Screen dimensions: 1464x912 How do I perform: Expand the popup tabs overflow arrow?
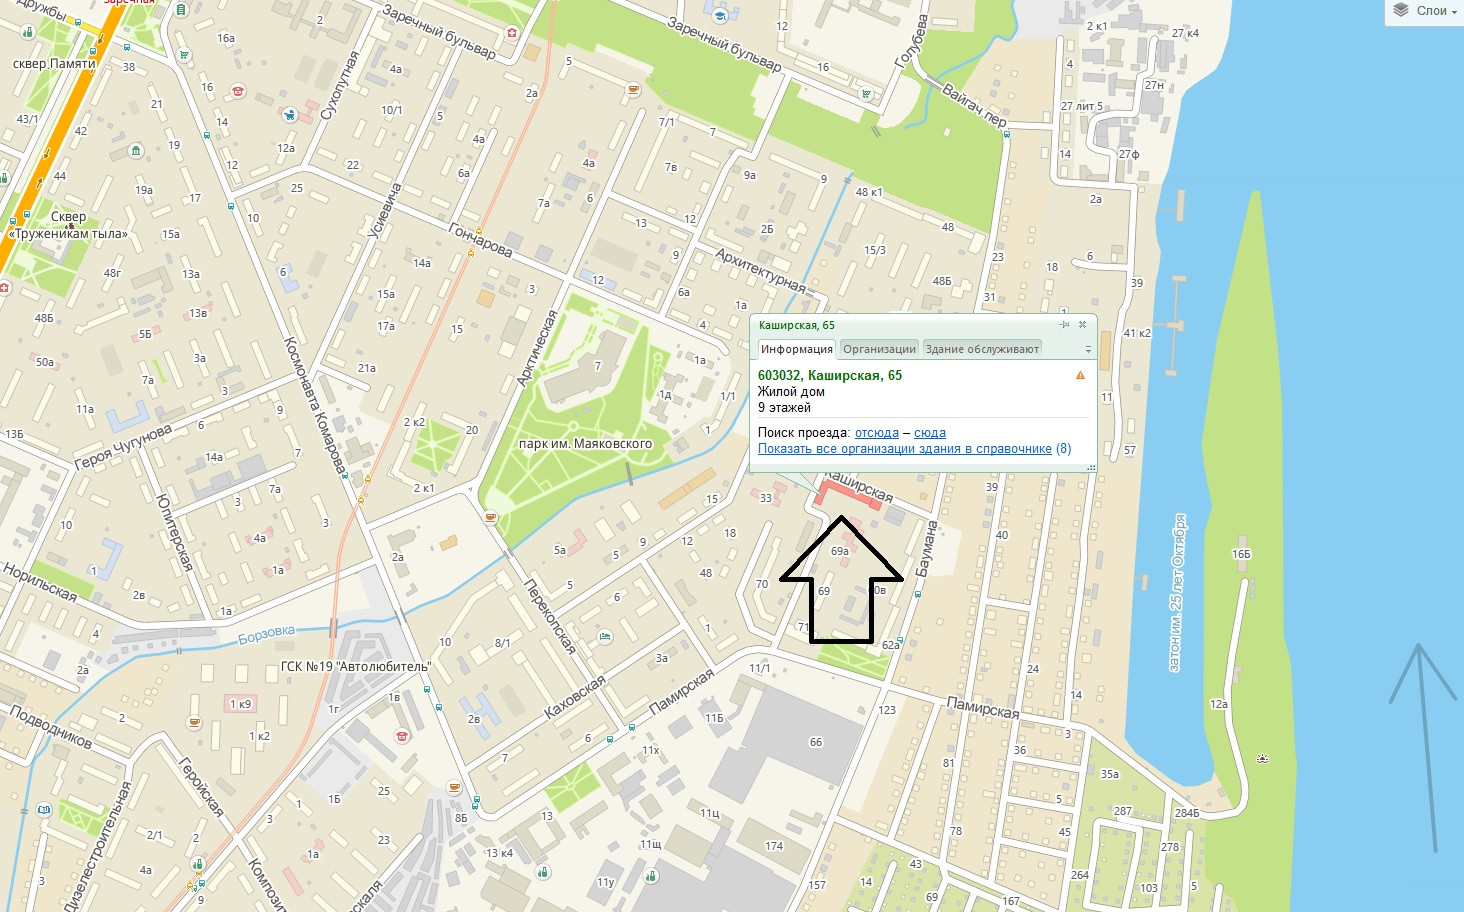point(1088,350)
